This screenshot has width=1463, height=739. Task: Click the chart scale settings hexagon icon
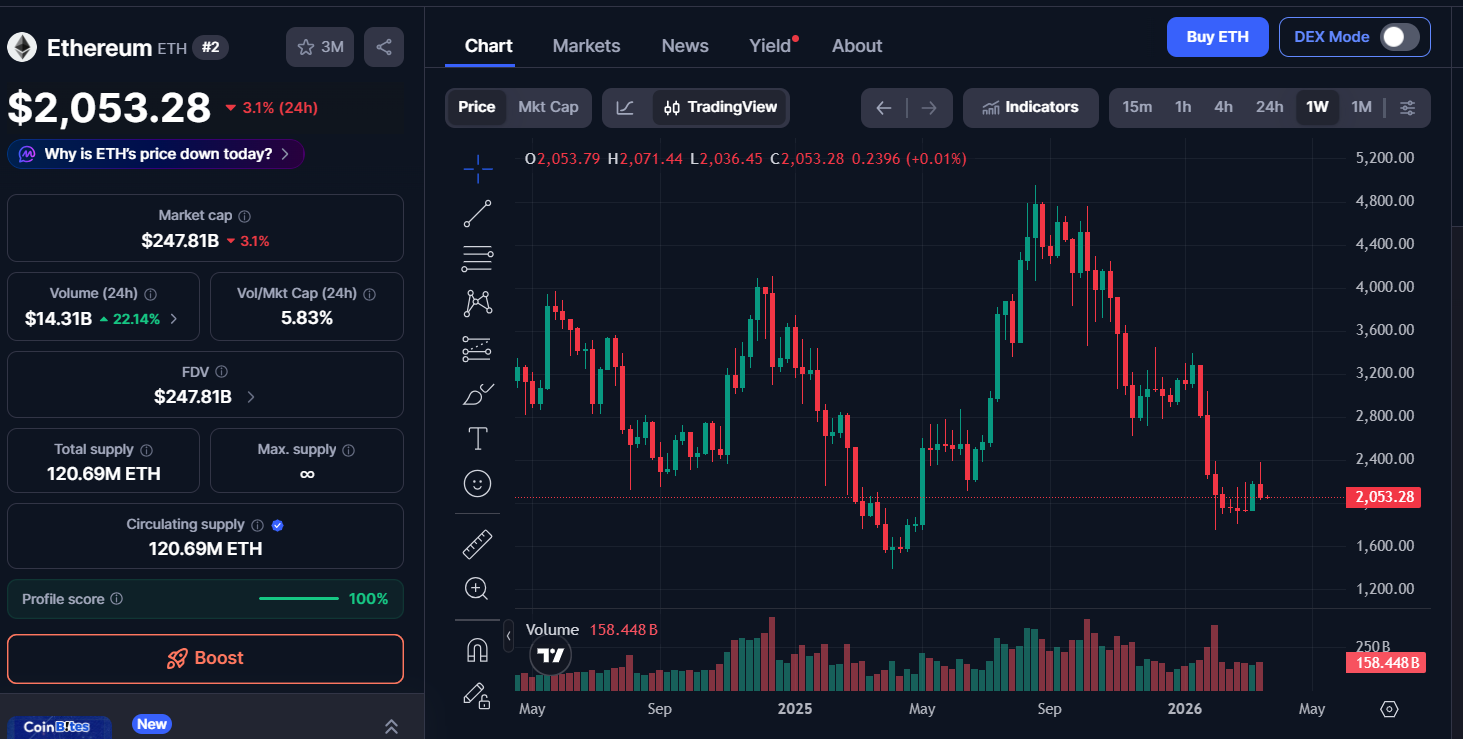[1389, 709]
